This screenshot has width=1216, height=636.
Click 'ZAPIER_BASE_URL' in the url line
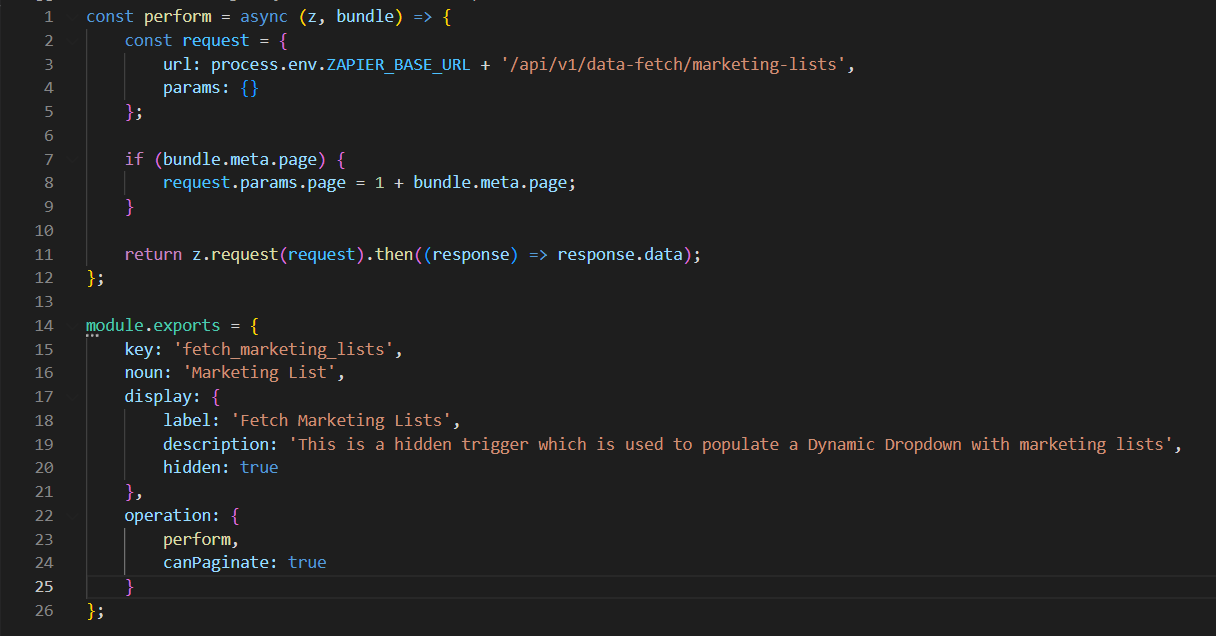[397, 64]
